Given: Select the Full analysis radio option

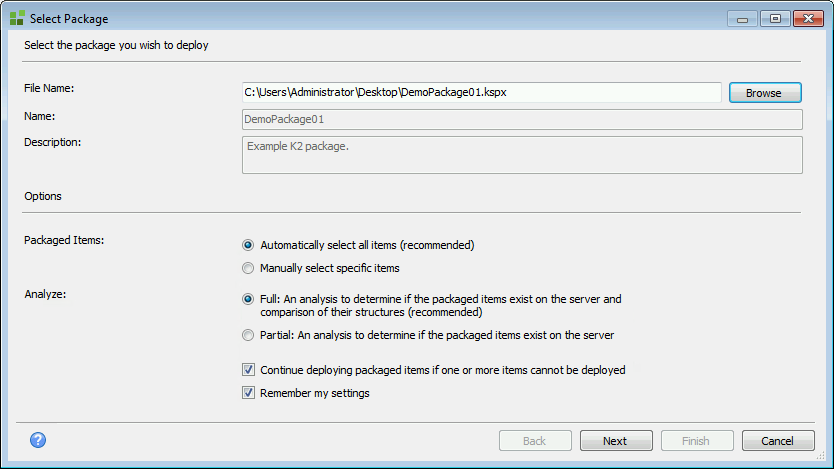Looking at the screenshot, I should point(248,298).
